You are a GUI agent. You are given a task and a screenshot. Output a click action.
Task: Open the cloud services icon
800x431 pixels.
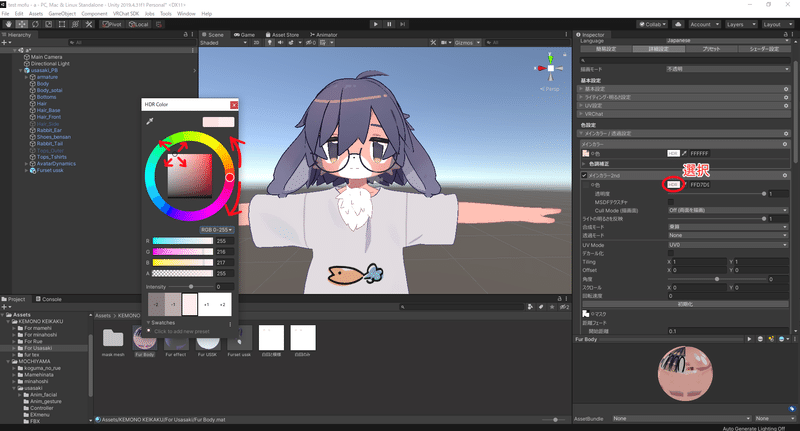(x=678, y=24)
